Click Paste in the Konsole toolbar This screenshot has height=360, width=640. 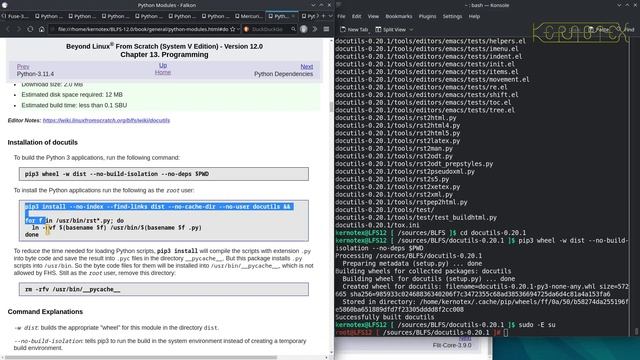(x=599, y=29)
